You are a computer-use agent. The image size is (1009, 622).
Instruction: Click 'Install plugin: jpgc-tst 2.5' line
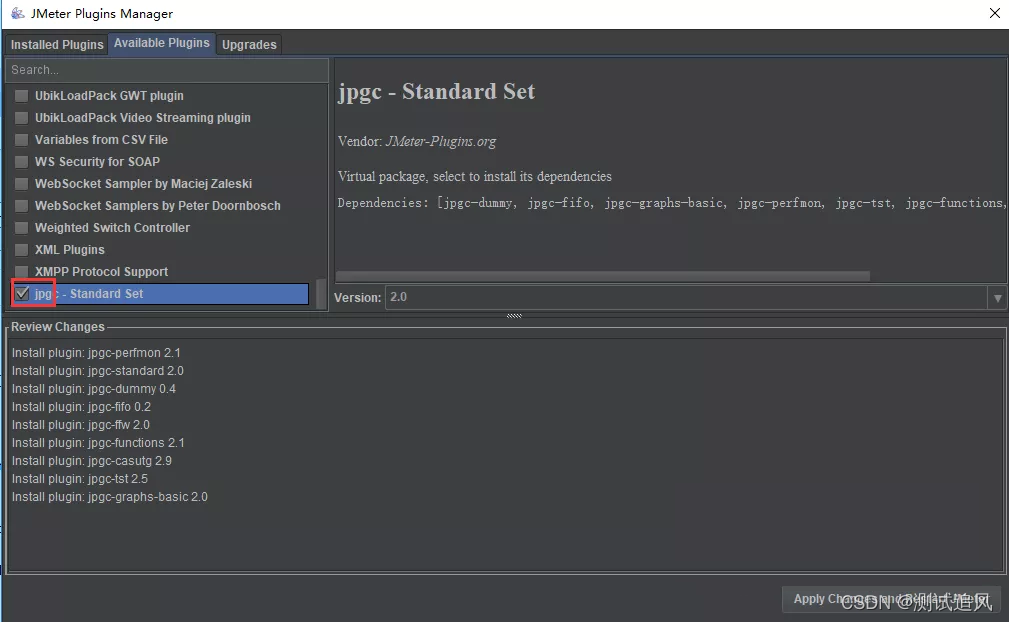[80, 479]
